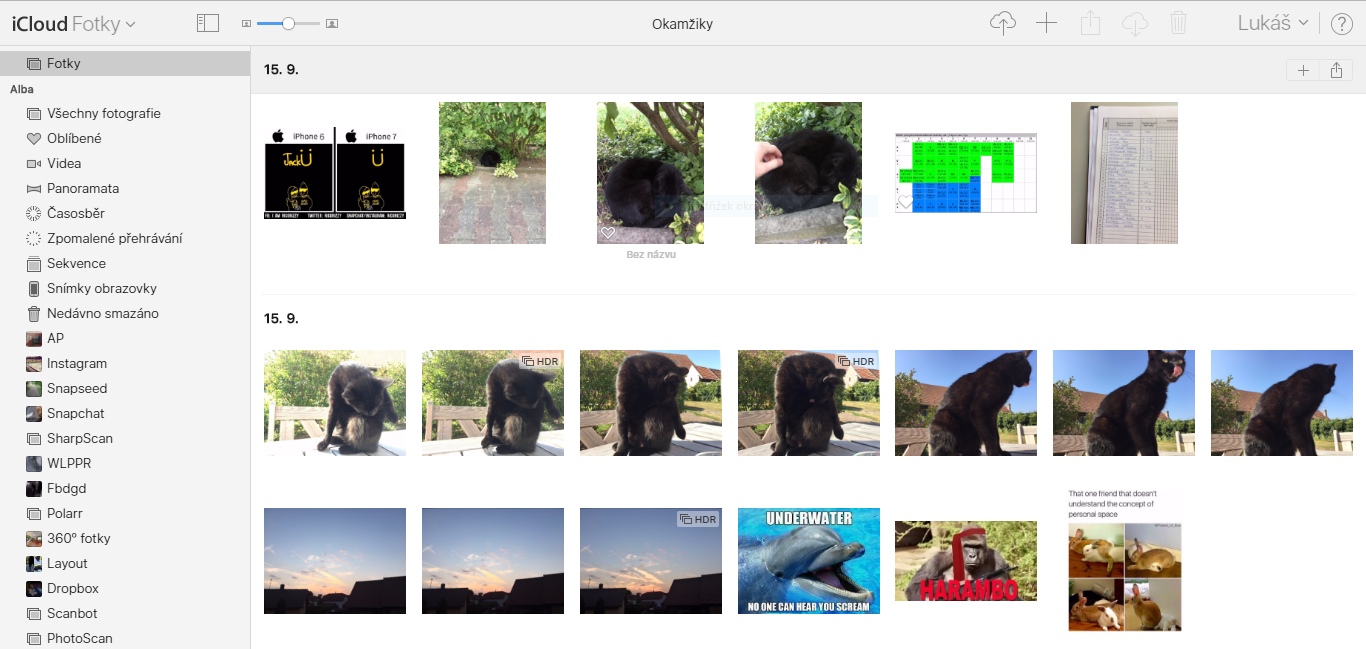1366x649 pixels.
Task: Open the Panoramata album
Action: tap(125, 188)
